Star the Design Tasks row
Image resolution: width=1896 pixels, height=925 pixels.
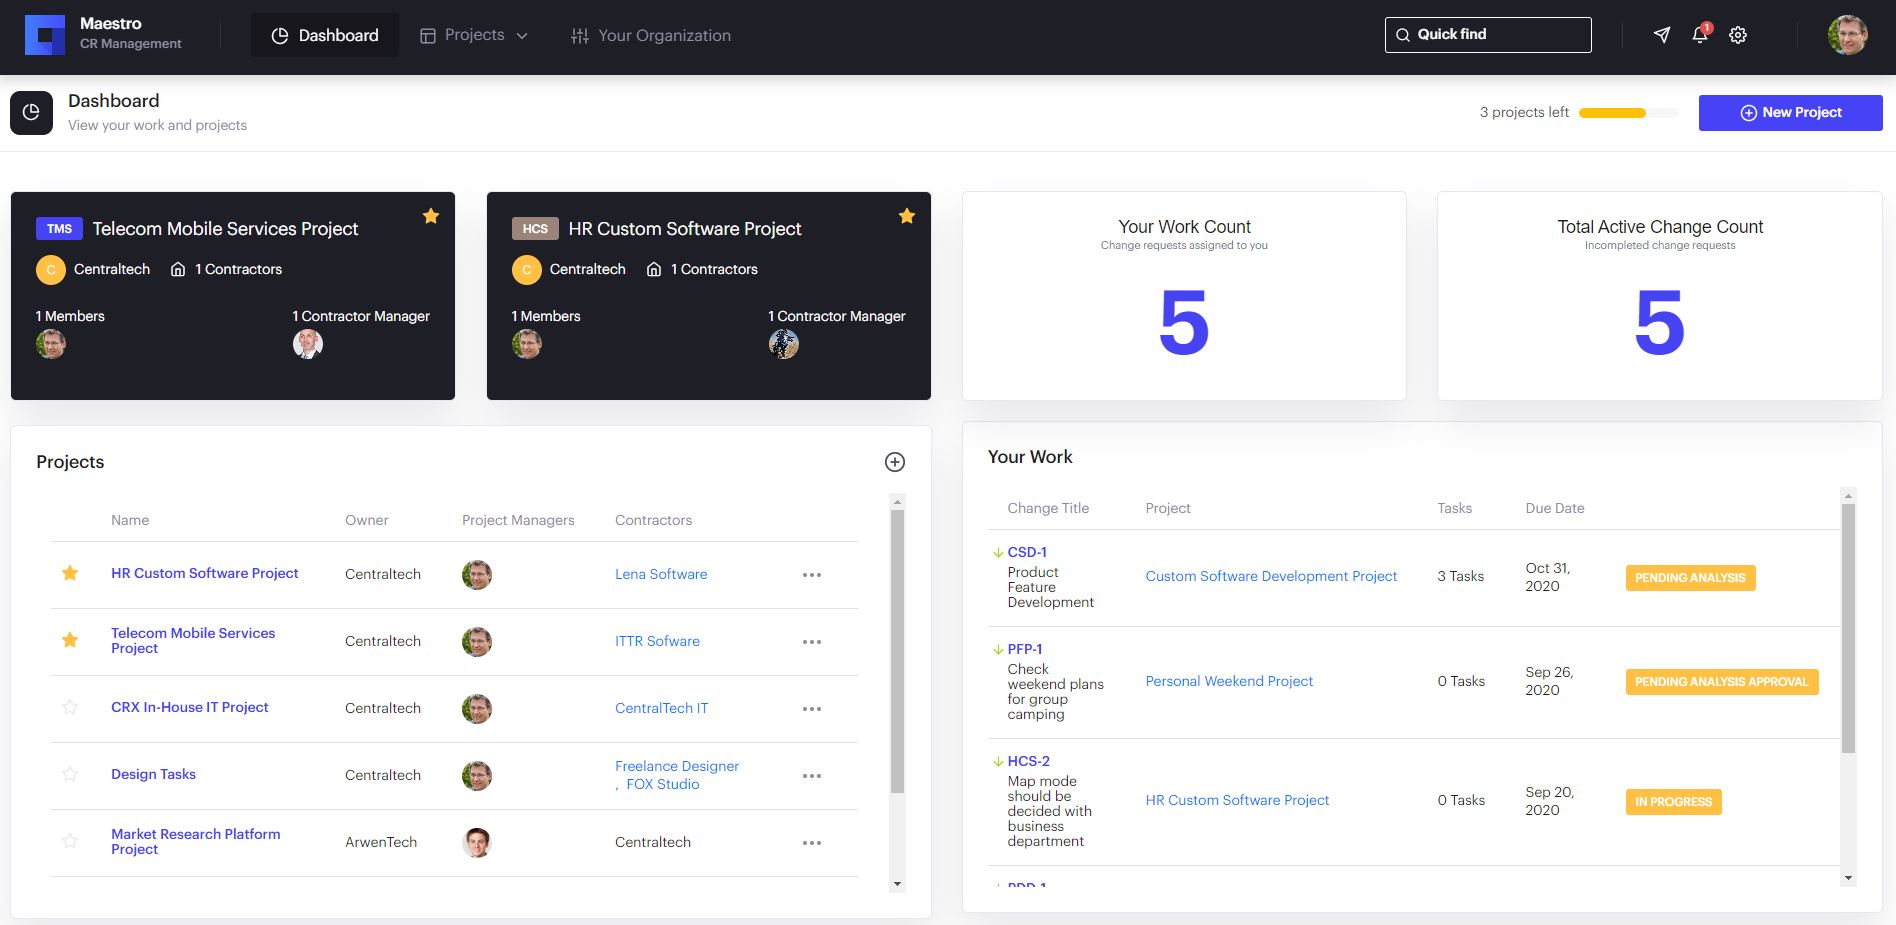[x=70, y=774]
